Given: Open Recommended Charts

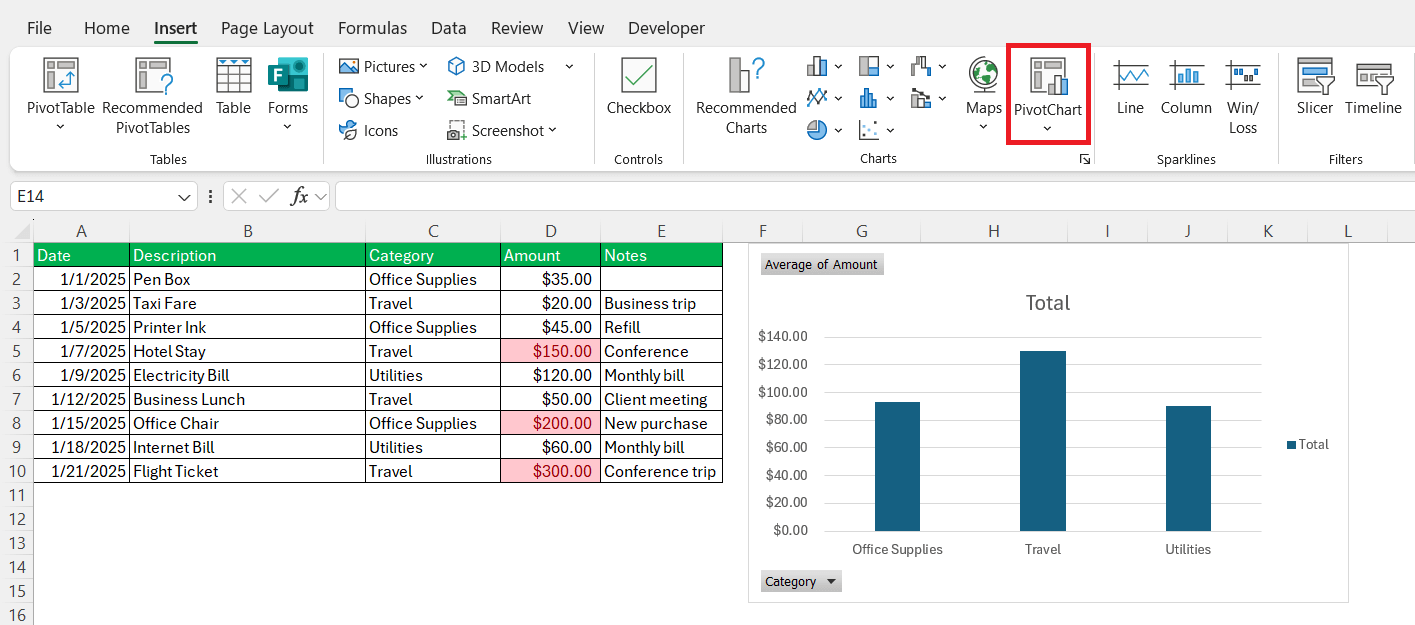Looking at the screenshot, I should point(746,96).
